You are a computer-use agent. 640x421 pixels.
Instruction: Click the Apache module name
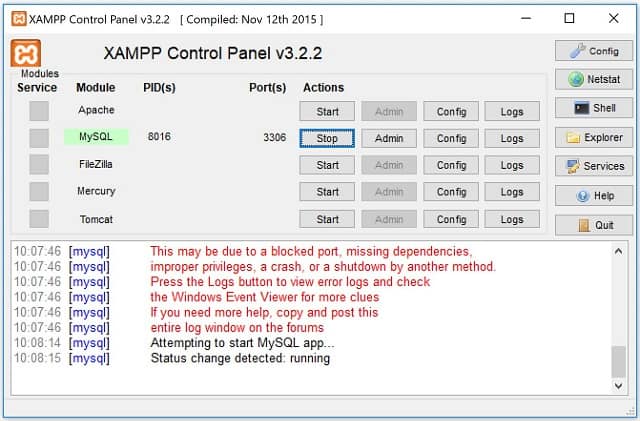click(x=96, y=110)
